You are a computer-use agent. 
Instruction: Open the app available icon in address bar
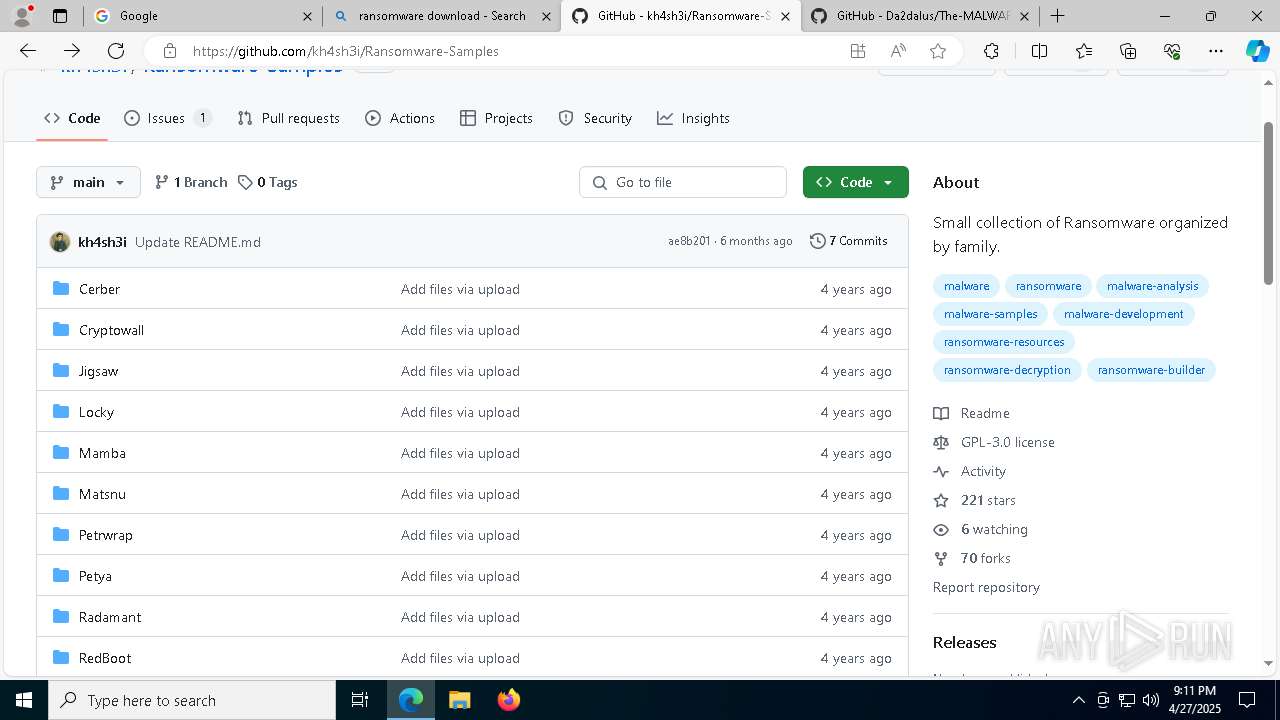click(x=857, y=51)
